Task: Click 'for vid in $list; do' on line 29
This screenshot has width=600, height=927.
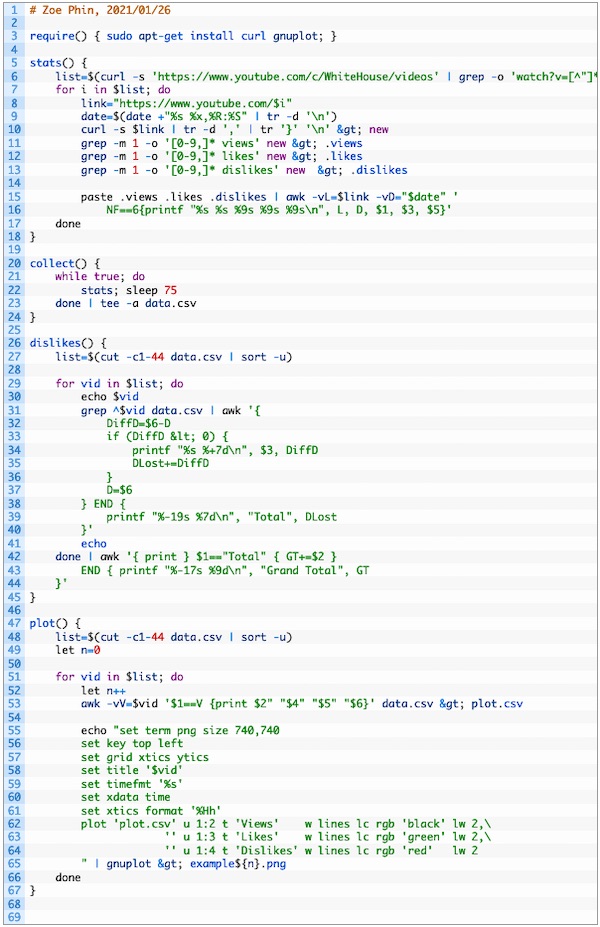Action: pos(119,383)
